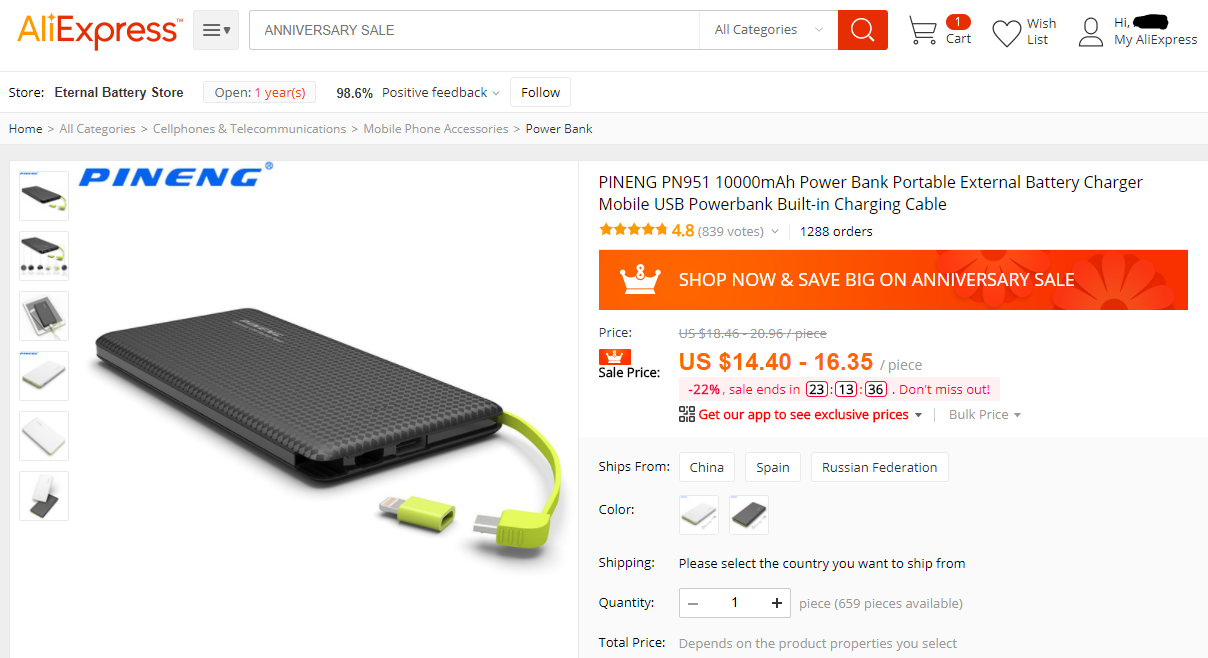Expand the Positive feedback dropdown

441,92
